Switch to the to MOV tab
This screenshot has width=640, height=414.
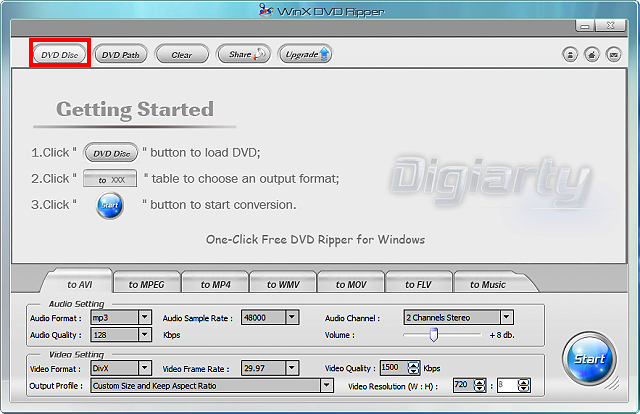[x=351, y=284]
